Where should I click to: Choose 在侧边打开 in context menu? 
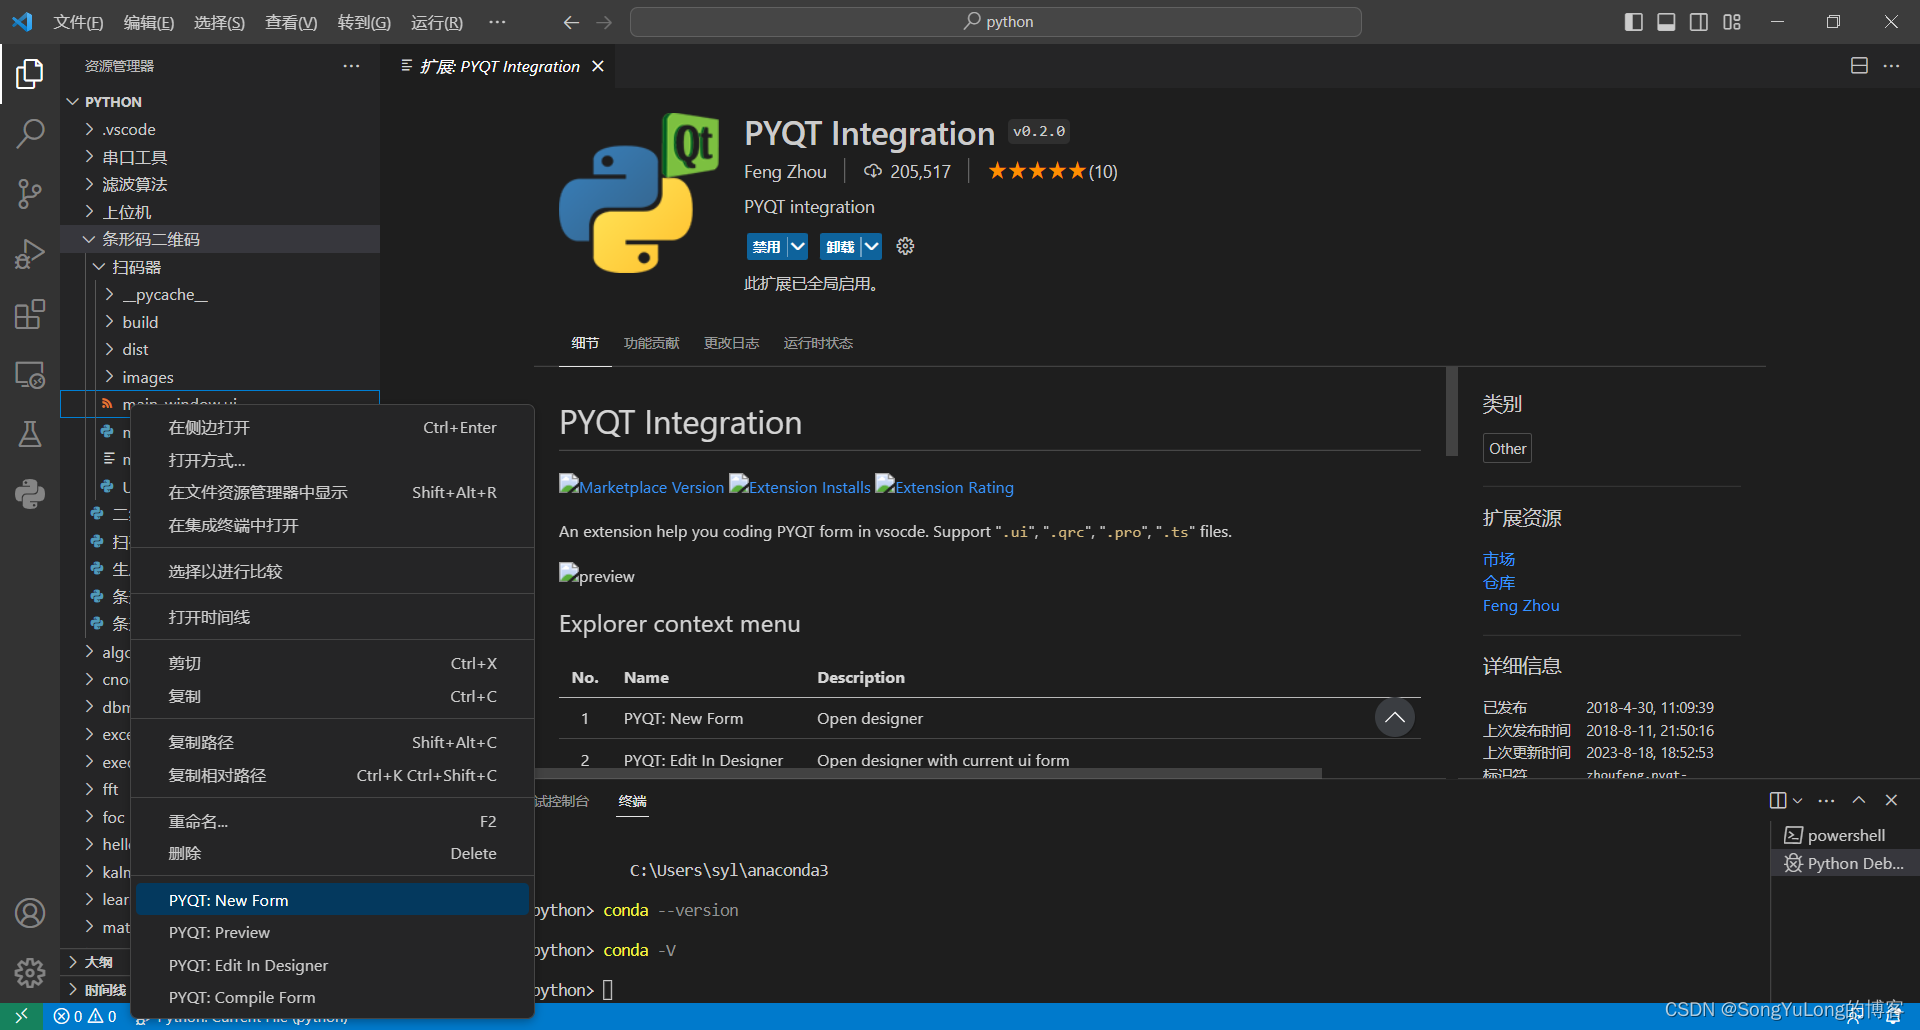point(332,427)
